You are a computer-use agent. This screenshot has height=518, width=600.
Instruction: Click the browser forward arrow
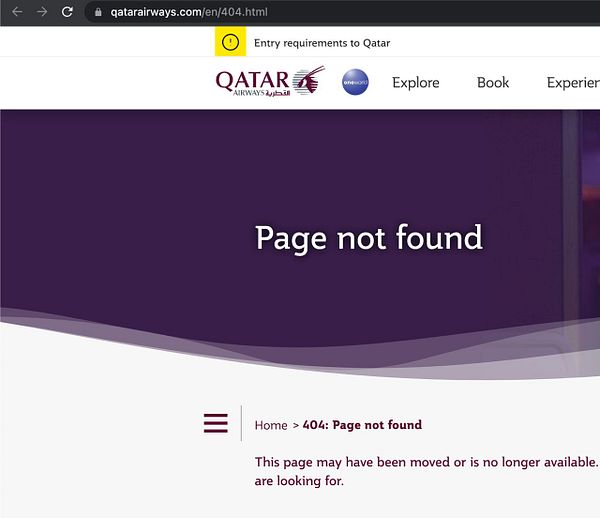coord(42,12)
